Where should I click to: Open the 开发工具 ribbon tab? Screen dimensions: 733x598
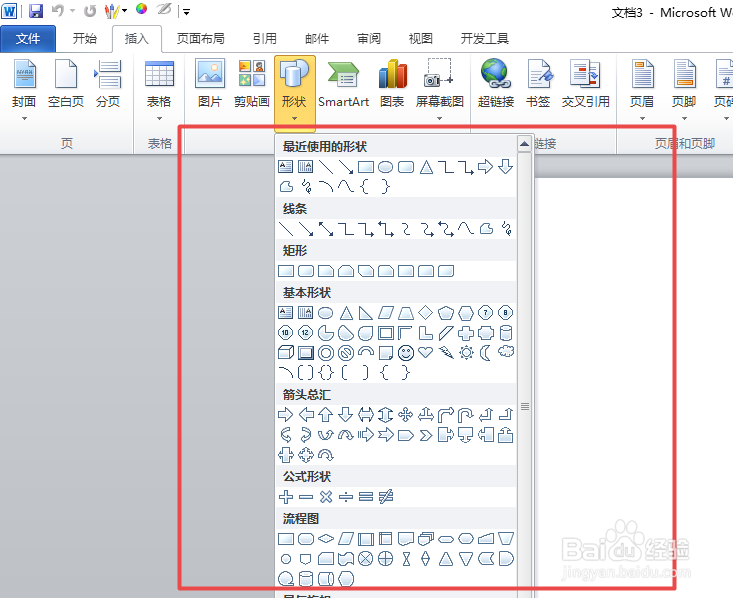pyautogui.click(x=484, y=39)
